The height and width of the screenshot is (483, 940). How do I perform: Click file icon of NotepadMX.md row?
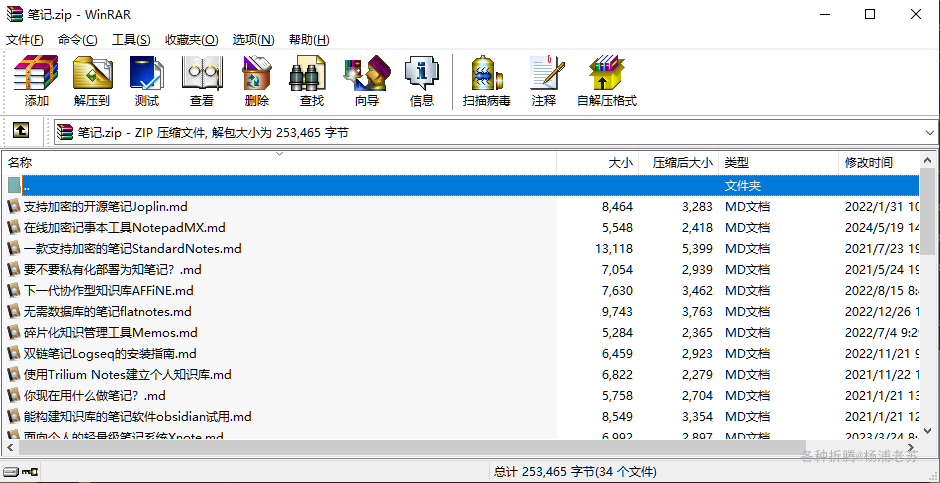(14, 228)
